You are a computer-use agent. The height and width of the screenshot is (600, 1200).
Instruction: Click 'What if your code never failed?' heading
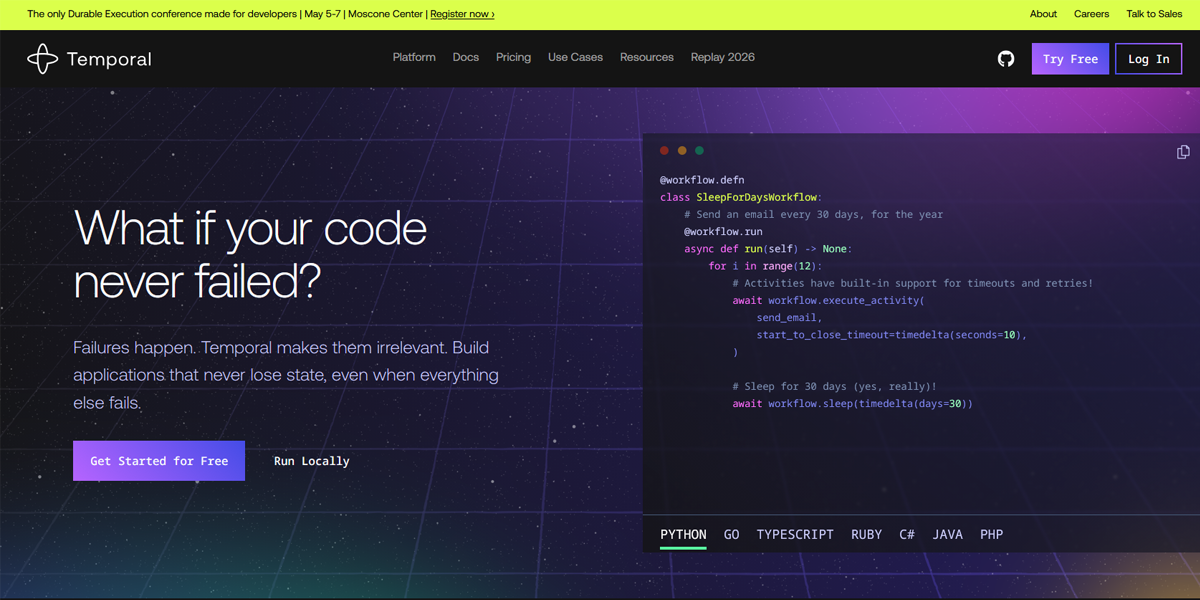tap(250, 255)
